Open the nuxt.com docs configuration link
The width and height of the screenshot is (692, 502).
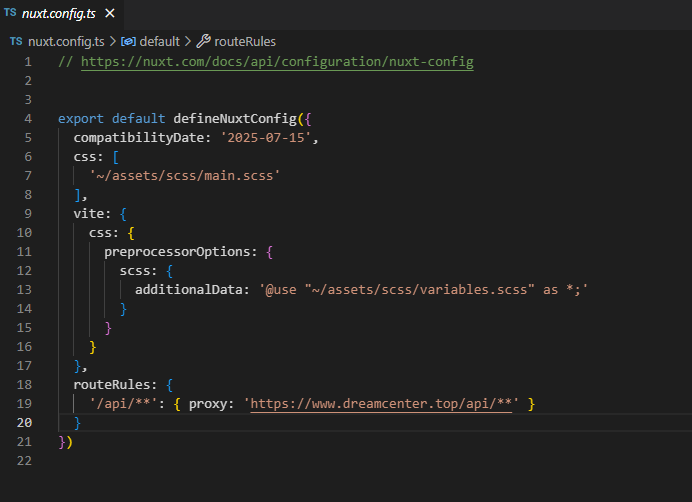(x=277, y=62)
